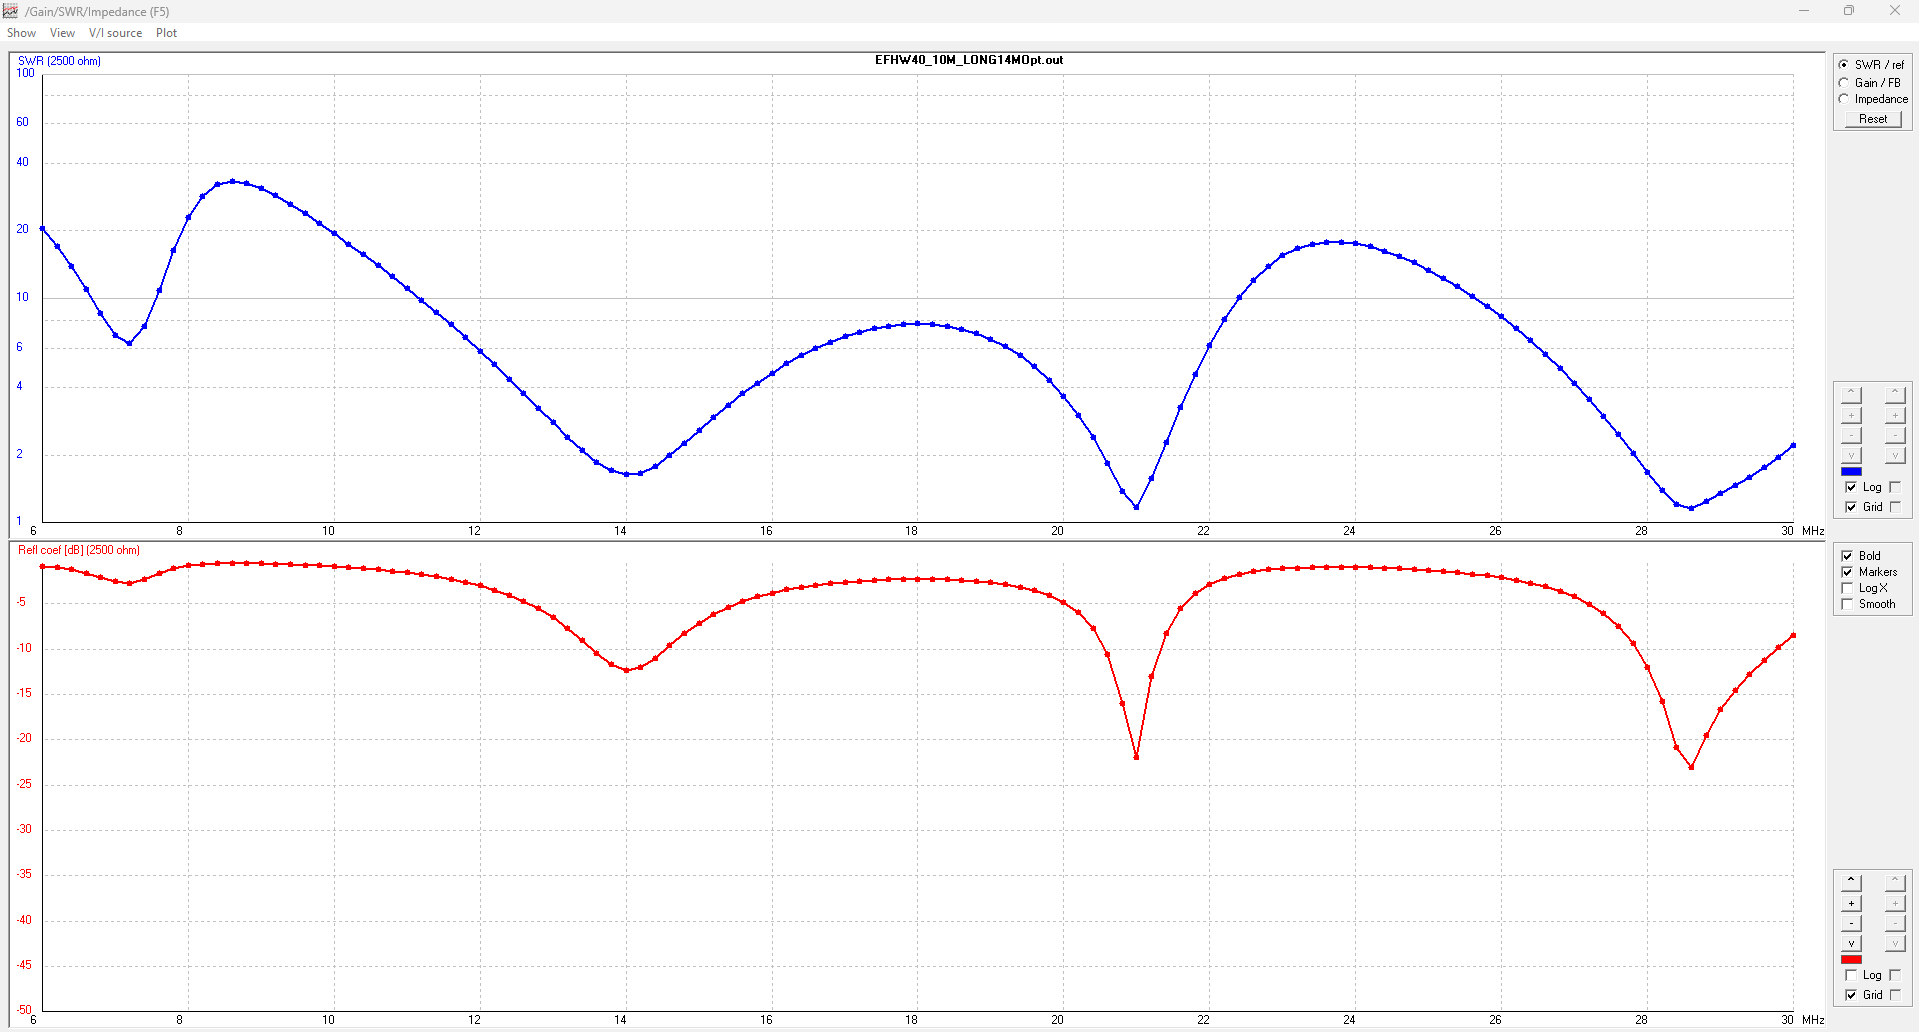
Task: Uncheck the Markers checkbox
Action: pos(1848,572)
